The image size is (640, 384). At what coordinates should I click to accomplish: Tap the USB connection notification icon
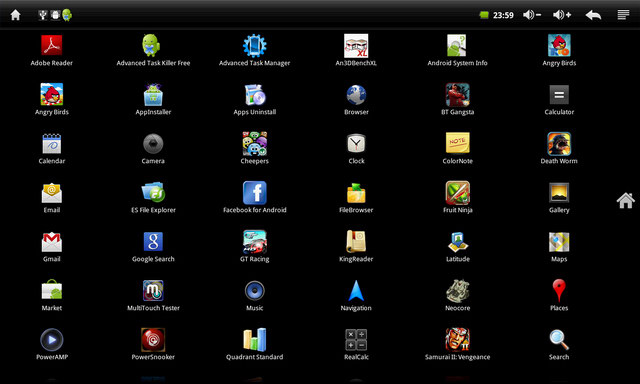click(42, 15)
